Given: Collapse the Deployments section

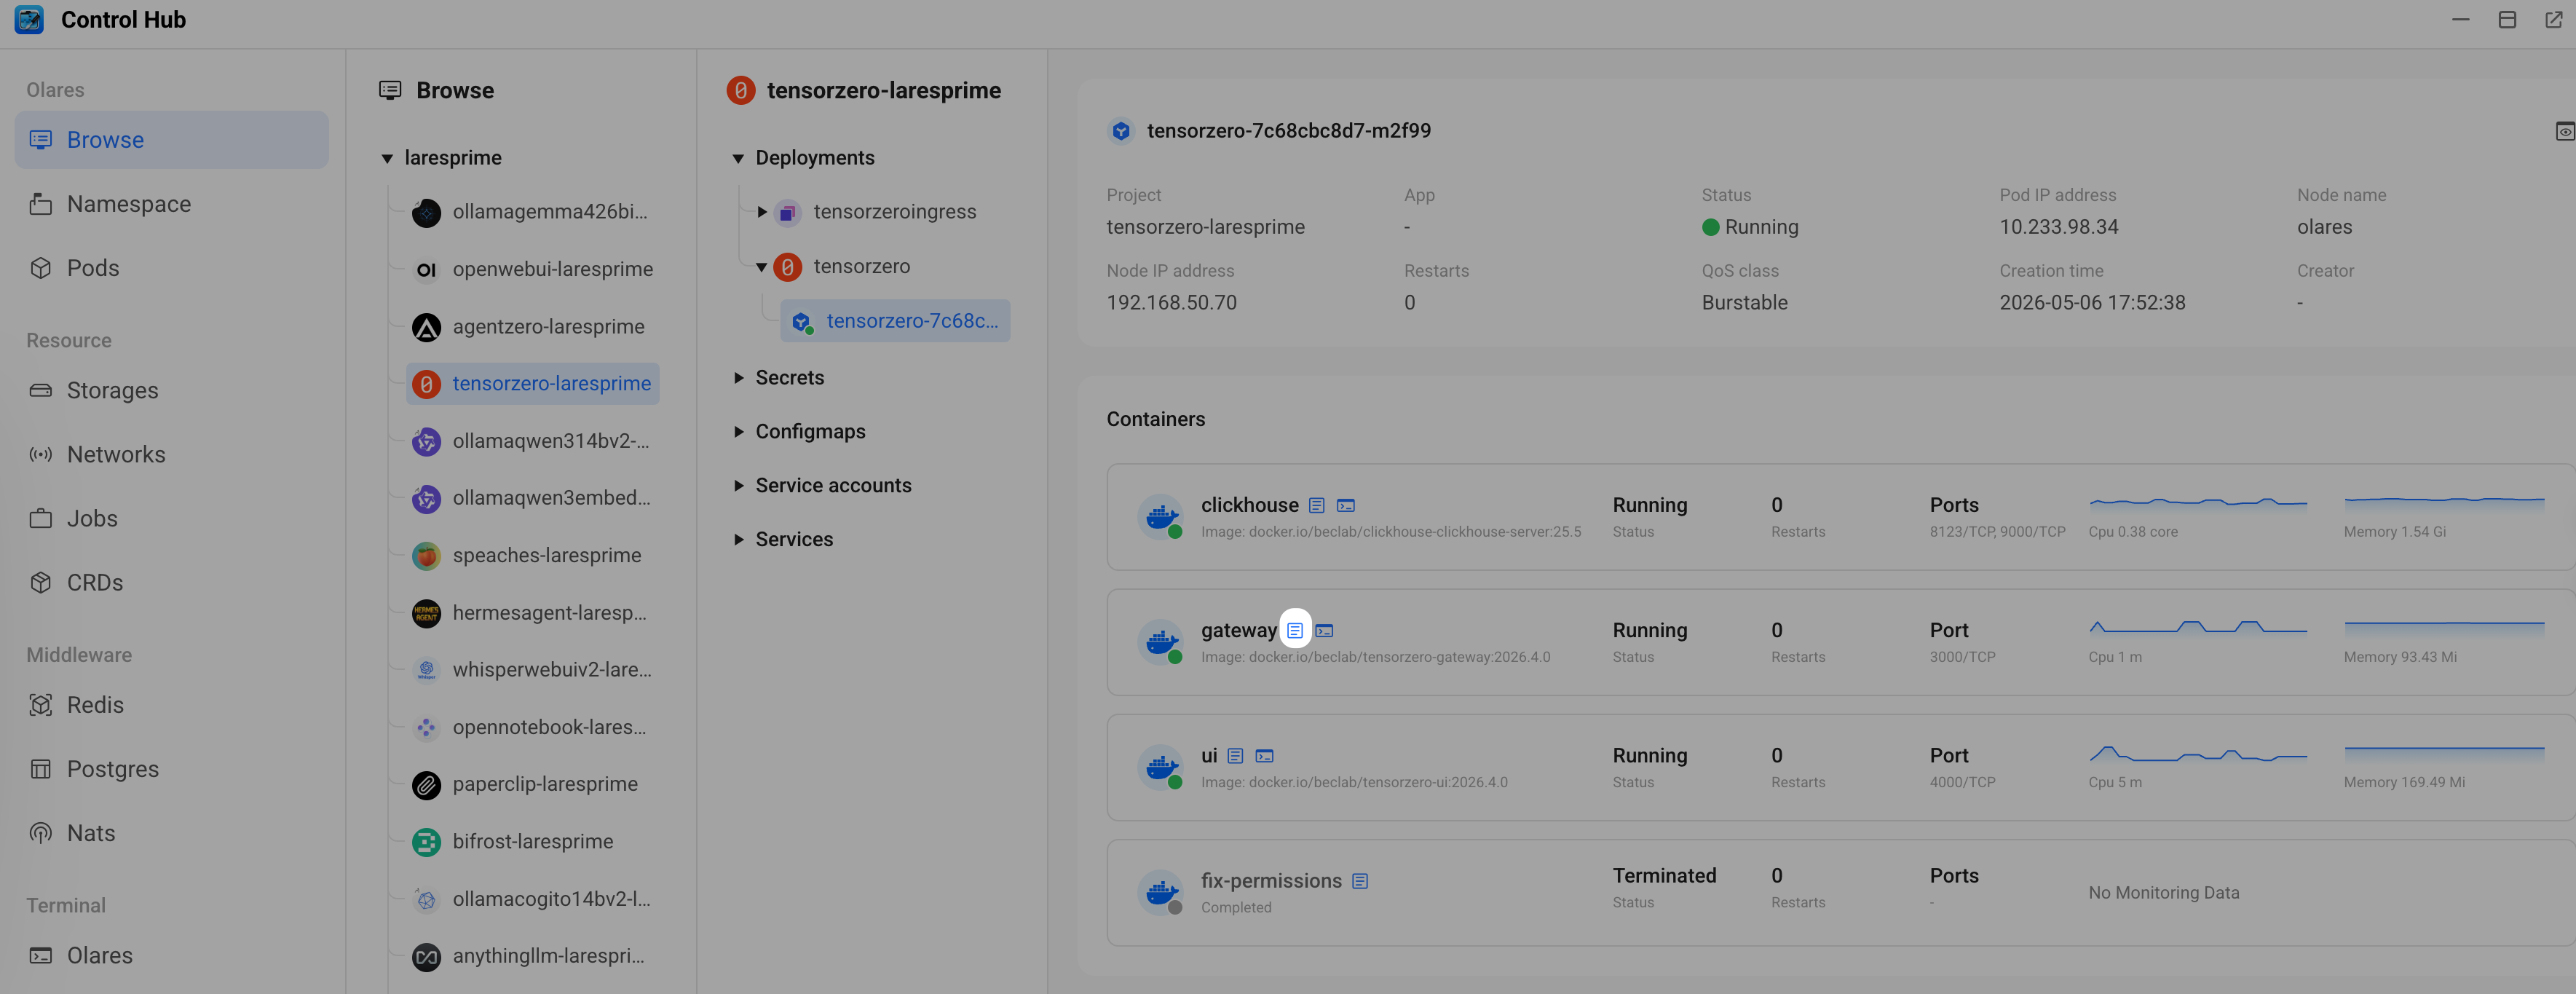Looking at the screenshot, I should (738, 159).
